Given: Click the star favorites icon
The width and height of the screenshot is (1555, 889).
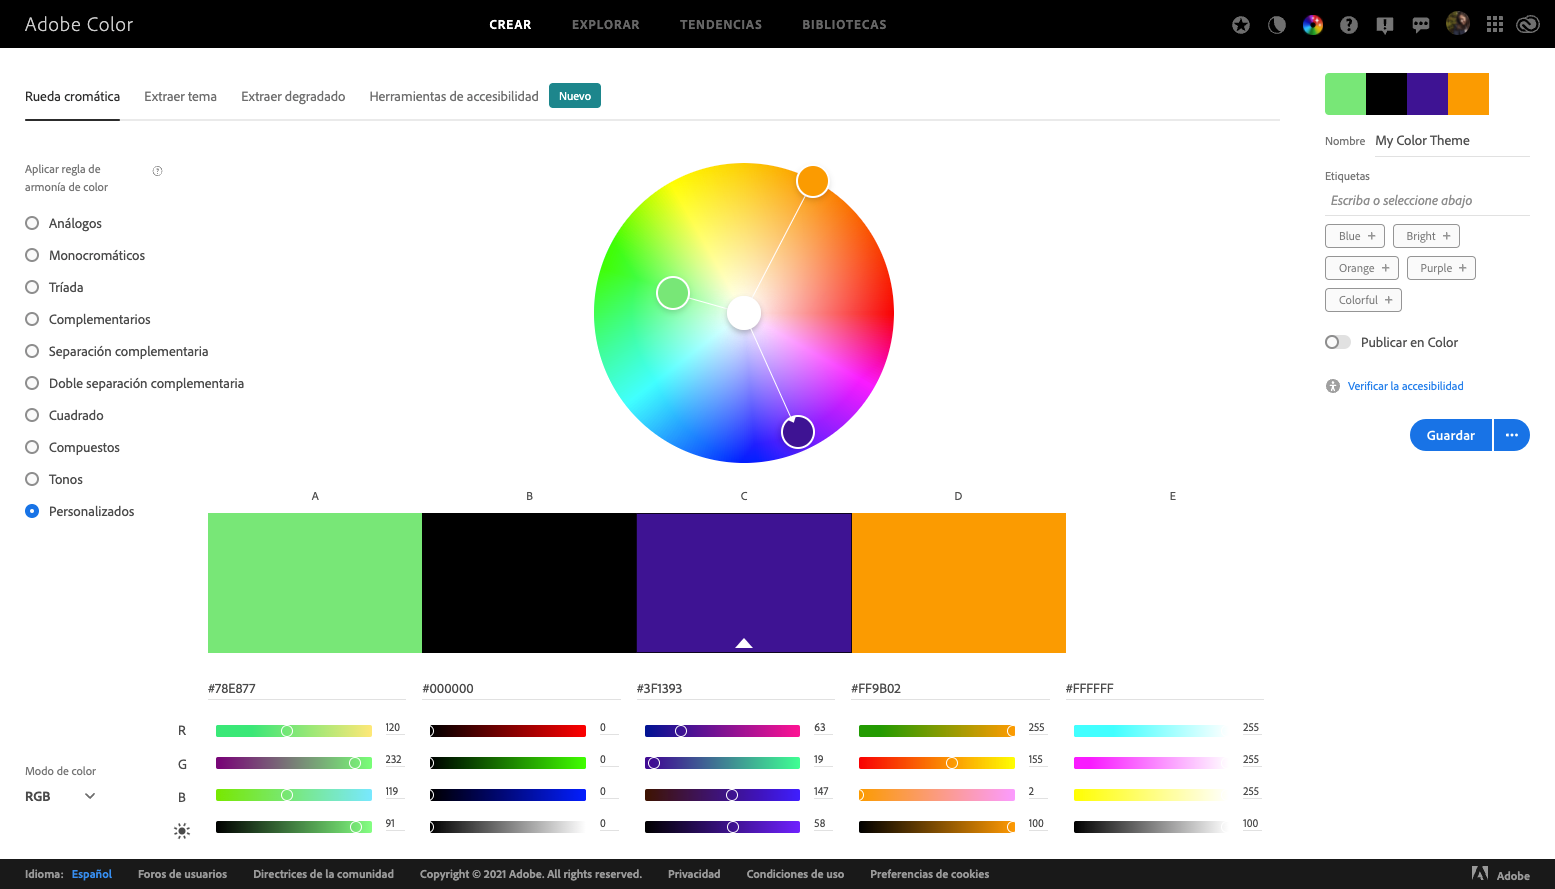Looking at the screenshot, I should click(x=1240, y=24).
